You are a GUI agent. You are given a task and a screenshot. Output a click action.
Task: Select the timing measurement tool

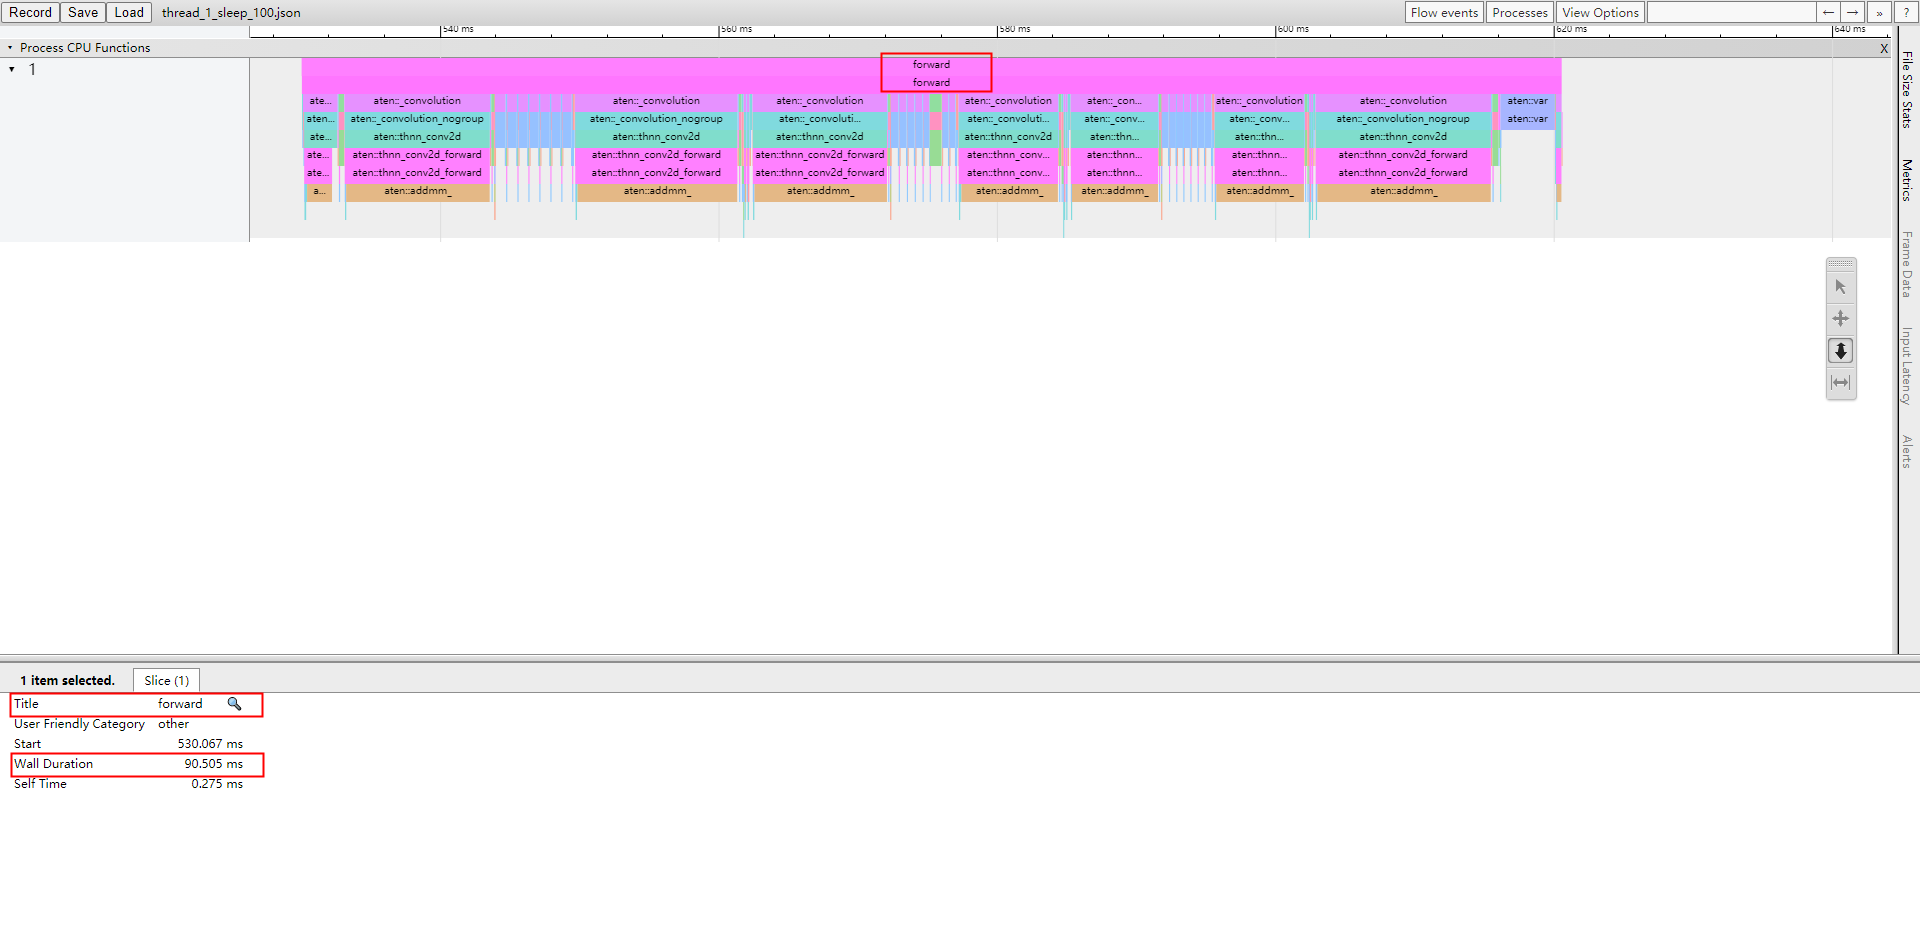(x=1840, y=383)
